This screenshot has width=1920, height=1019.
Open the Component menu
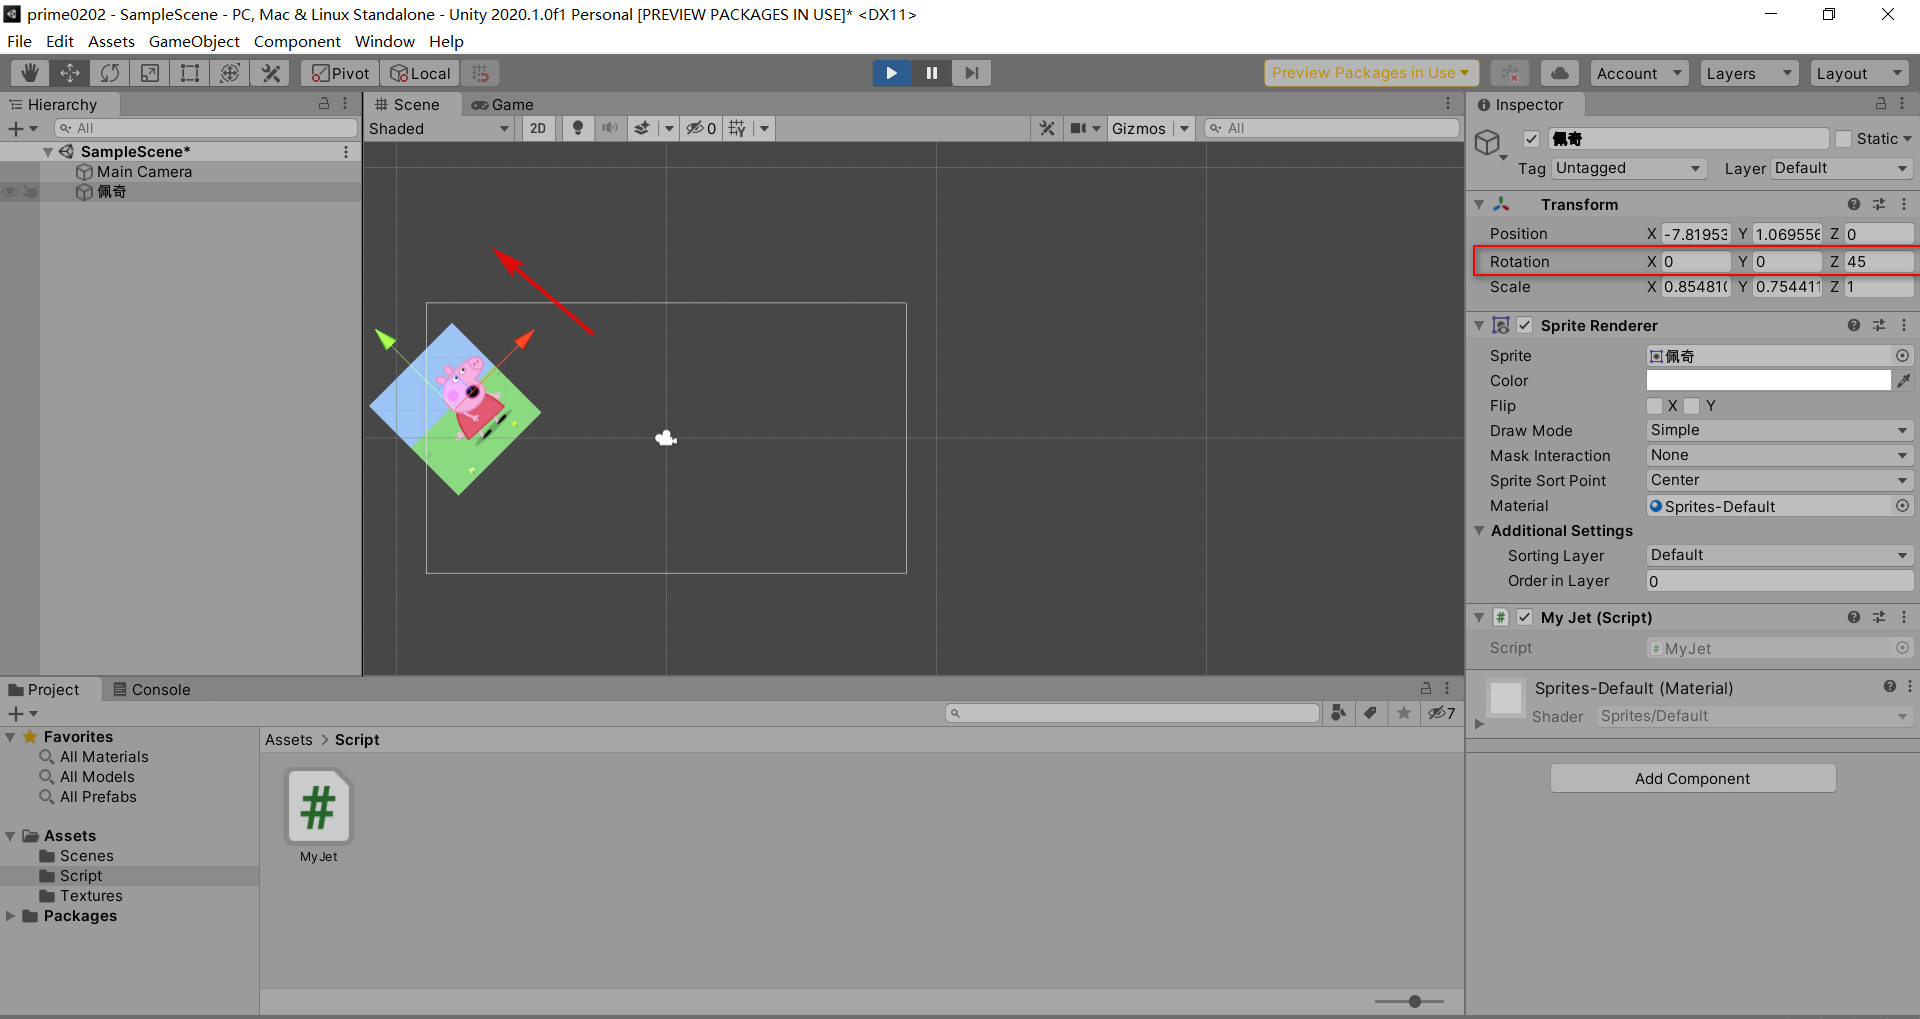tap(297, 41)
